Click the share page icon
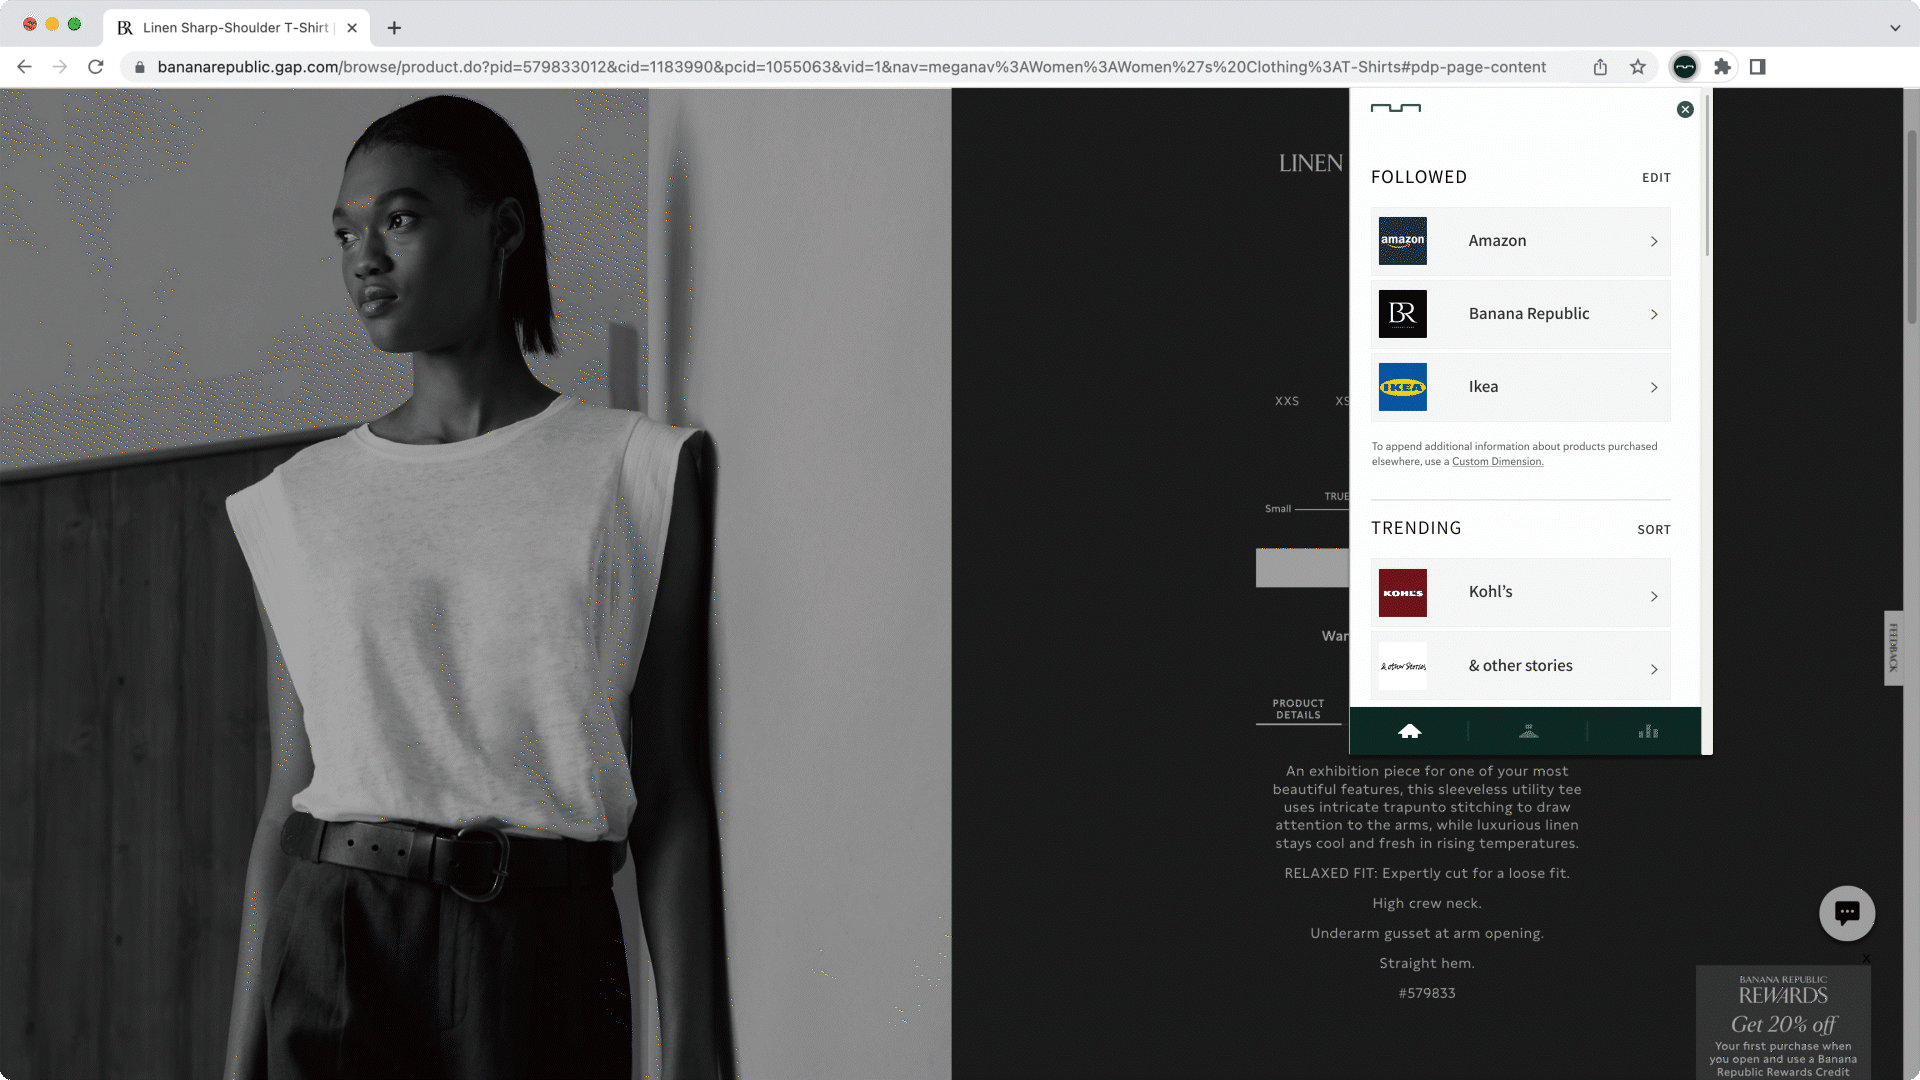 click(x=1600, y=67)
